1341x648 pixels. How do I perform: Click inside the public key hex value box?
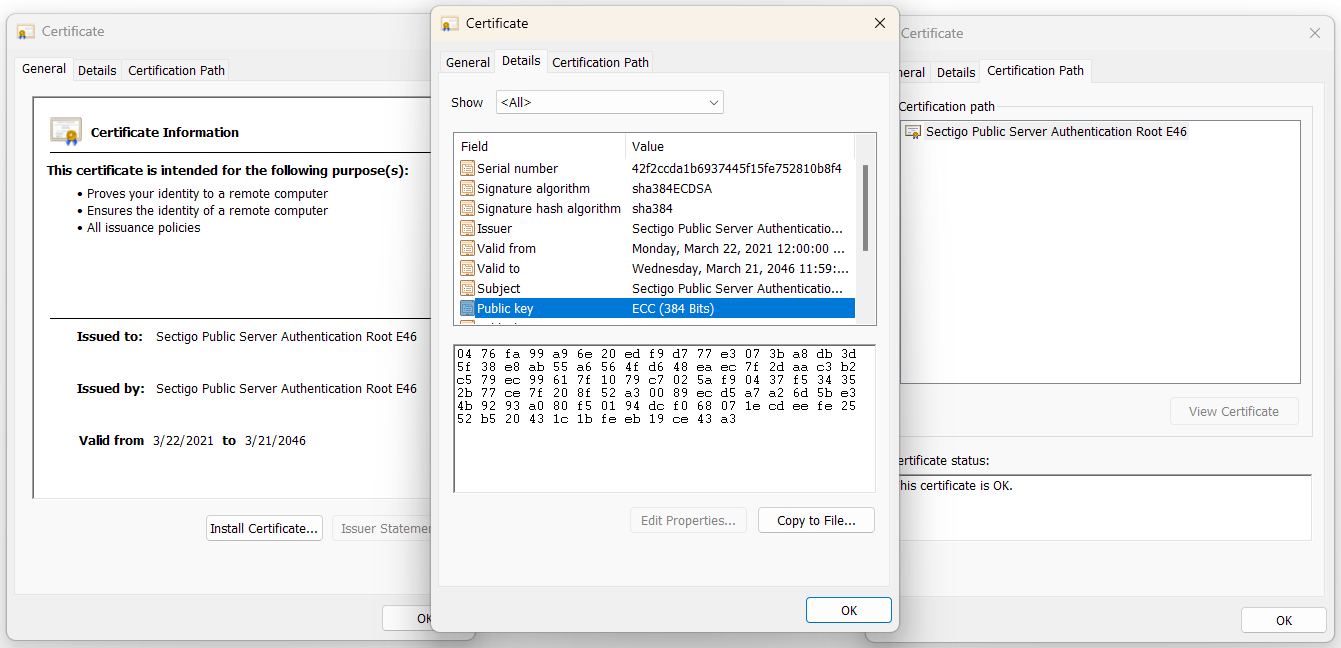[x=664, y=418]
